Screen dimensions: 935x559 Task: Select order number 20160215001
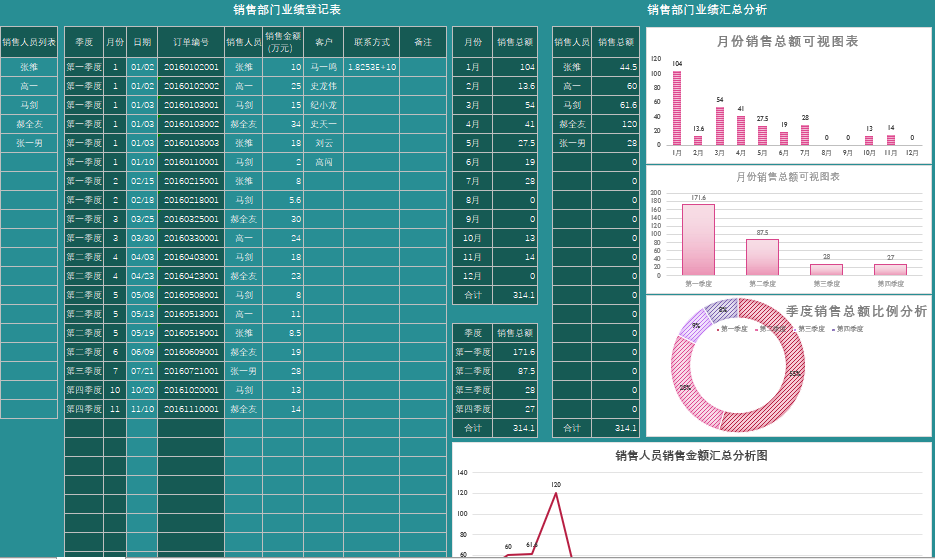tap(191, 181)
